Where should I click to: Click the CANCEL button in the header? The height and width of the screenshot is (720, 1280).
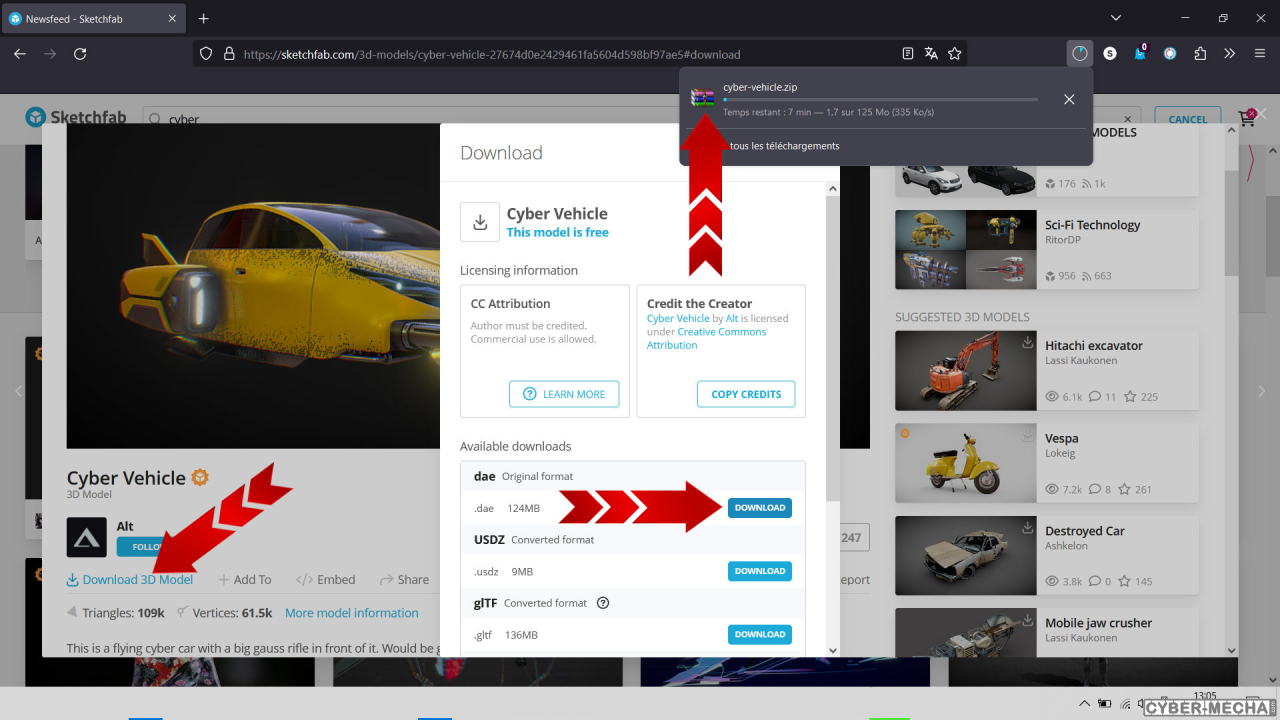[x=1188, y=119]
